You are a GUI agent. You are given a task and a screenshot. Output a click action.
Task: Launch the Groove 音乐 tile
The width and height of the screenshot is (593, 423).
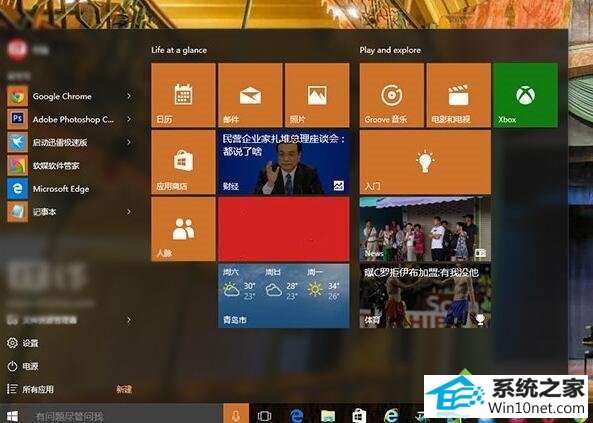[x=392, y=95]
